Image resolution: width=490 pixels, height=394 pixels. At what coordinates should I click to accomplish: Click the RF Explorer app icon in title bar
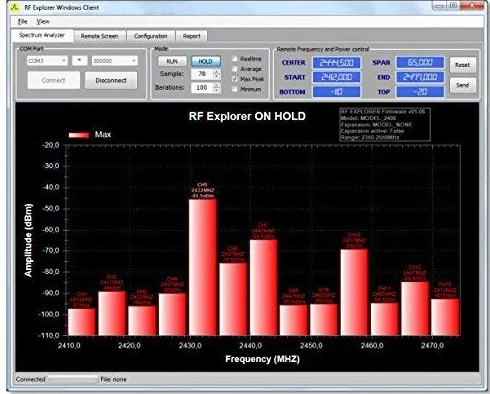(15, 7)
